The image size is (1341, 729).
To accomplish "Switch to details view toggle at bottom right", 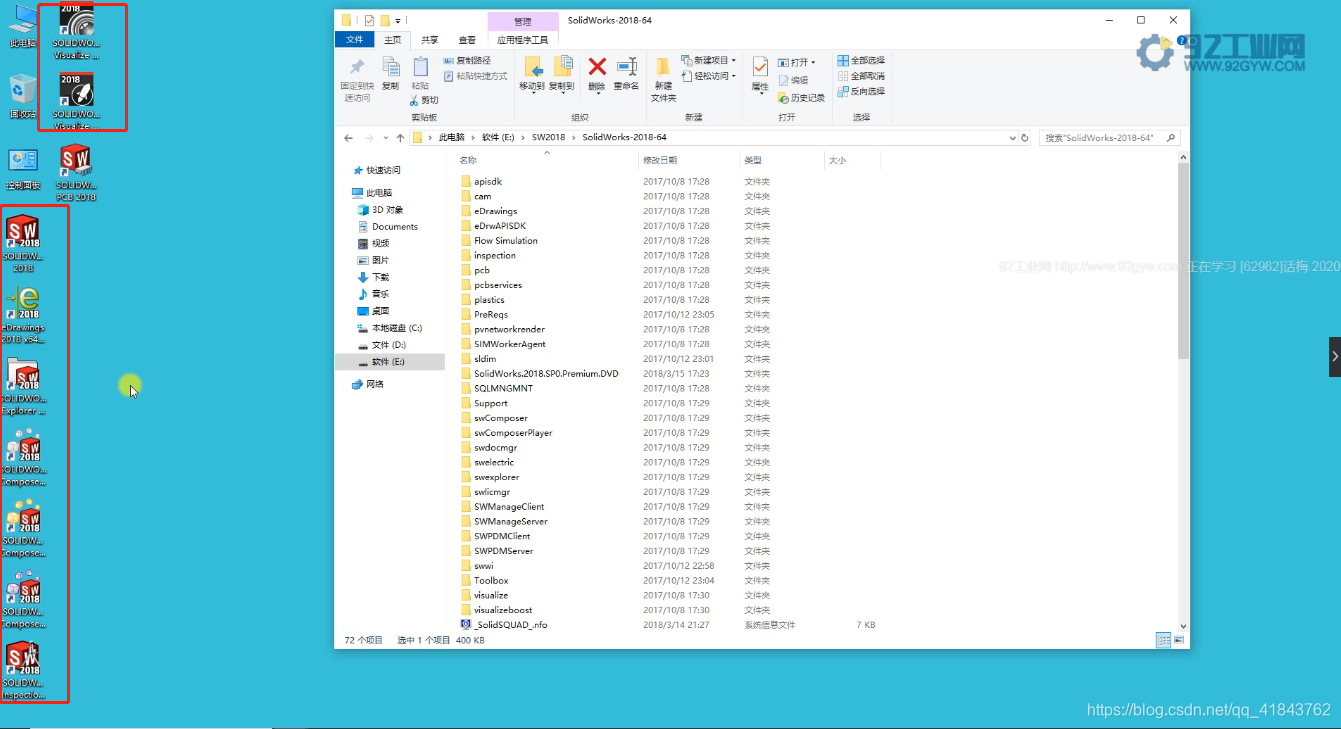I will [x=1163, y=640].
